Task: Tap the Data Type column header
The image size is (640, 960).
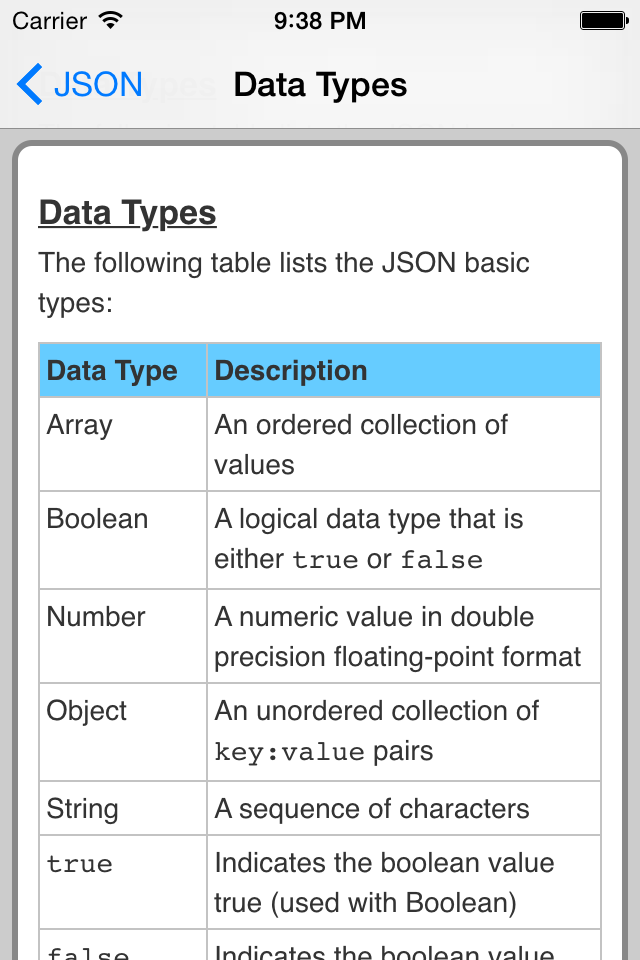Action: (x=112, y=371)
